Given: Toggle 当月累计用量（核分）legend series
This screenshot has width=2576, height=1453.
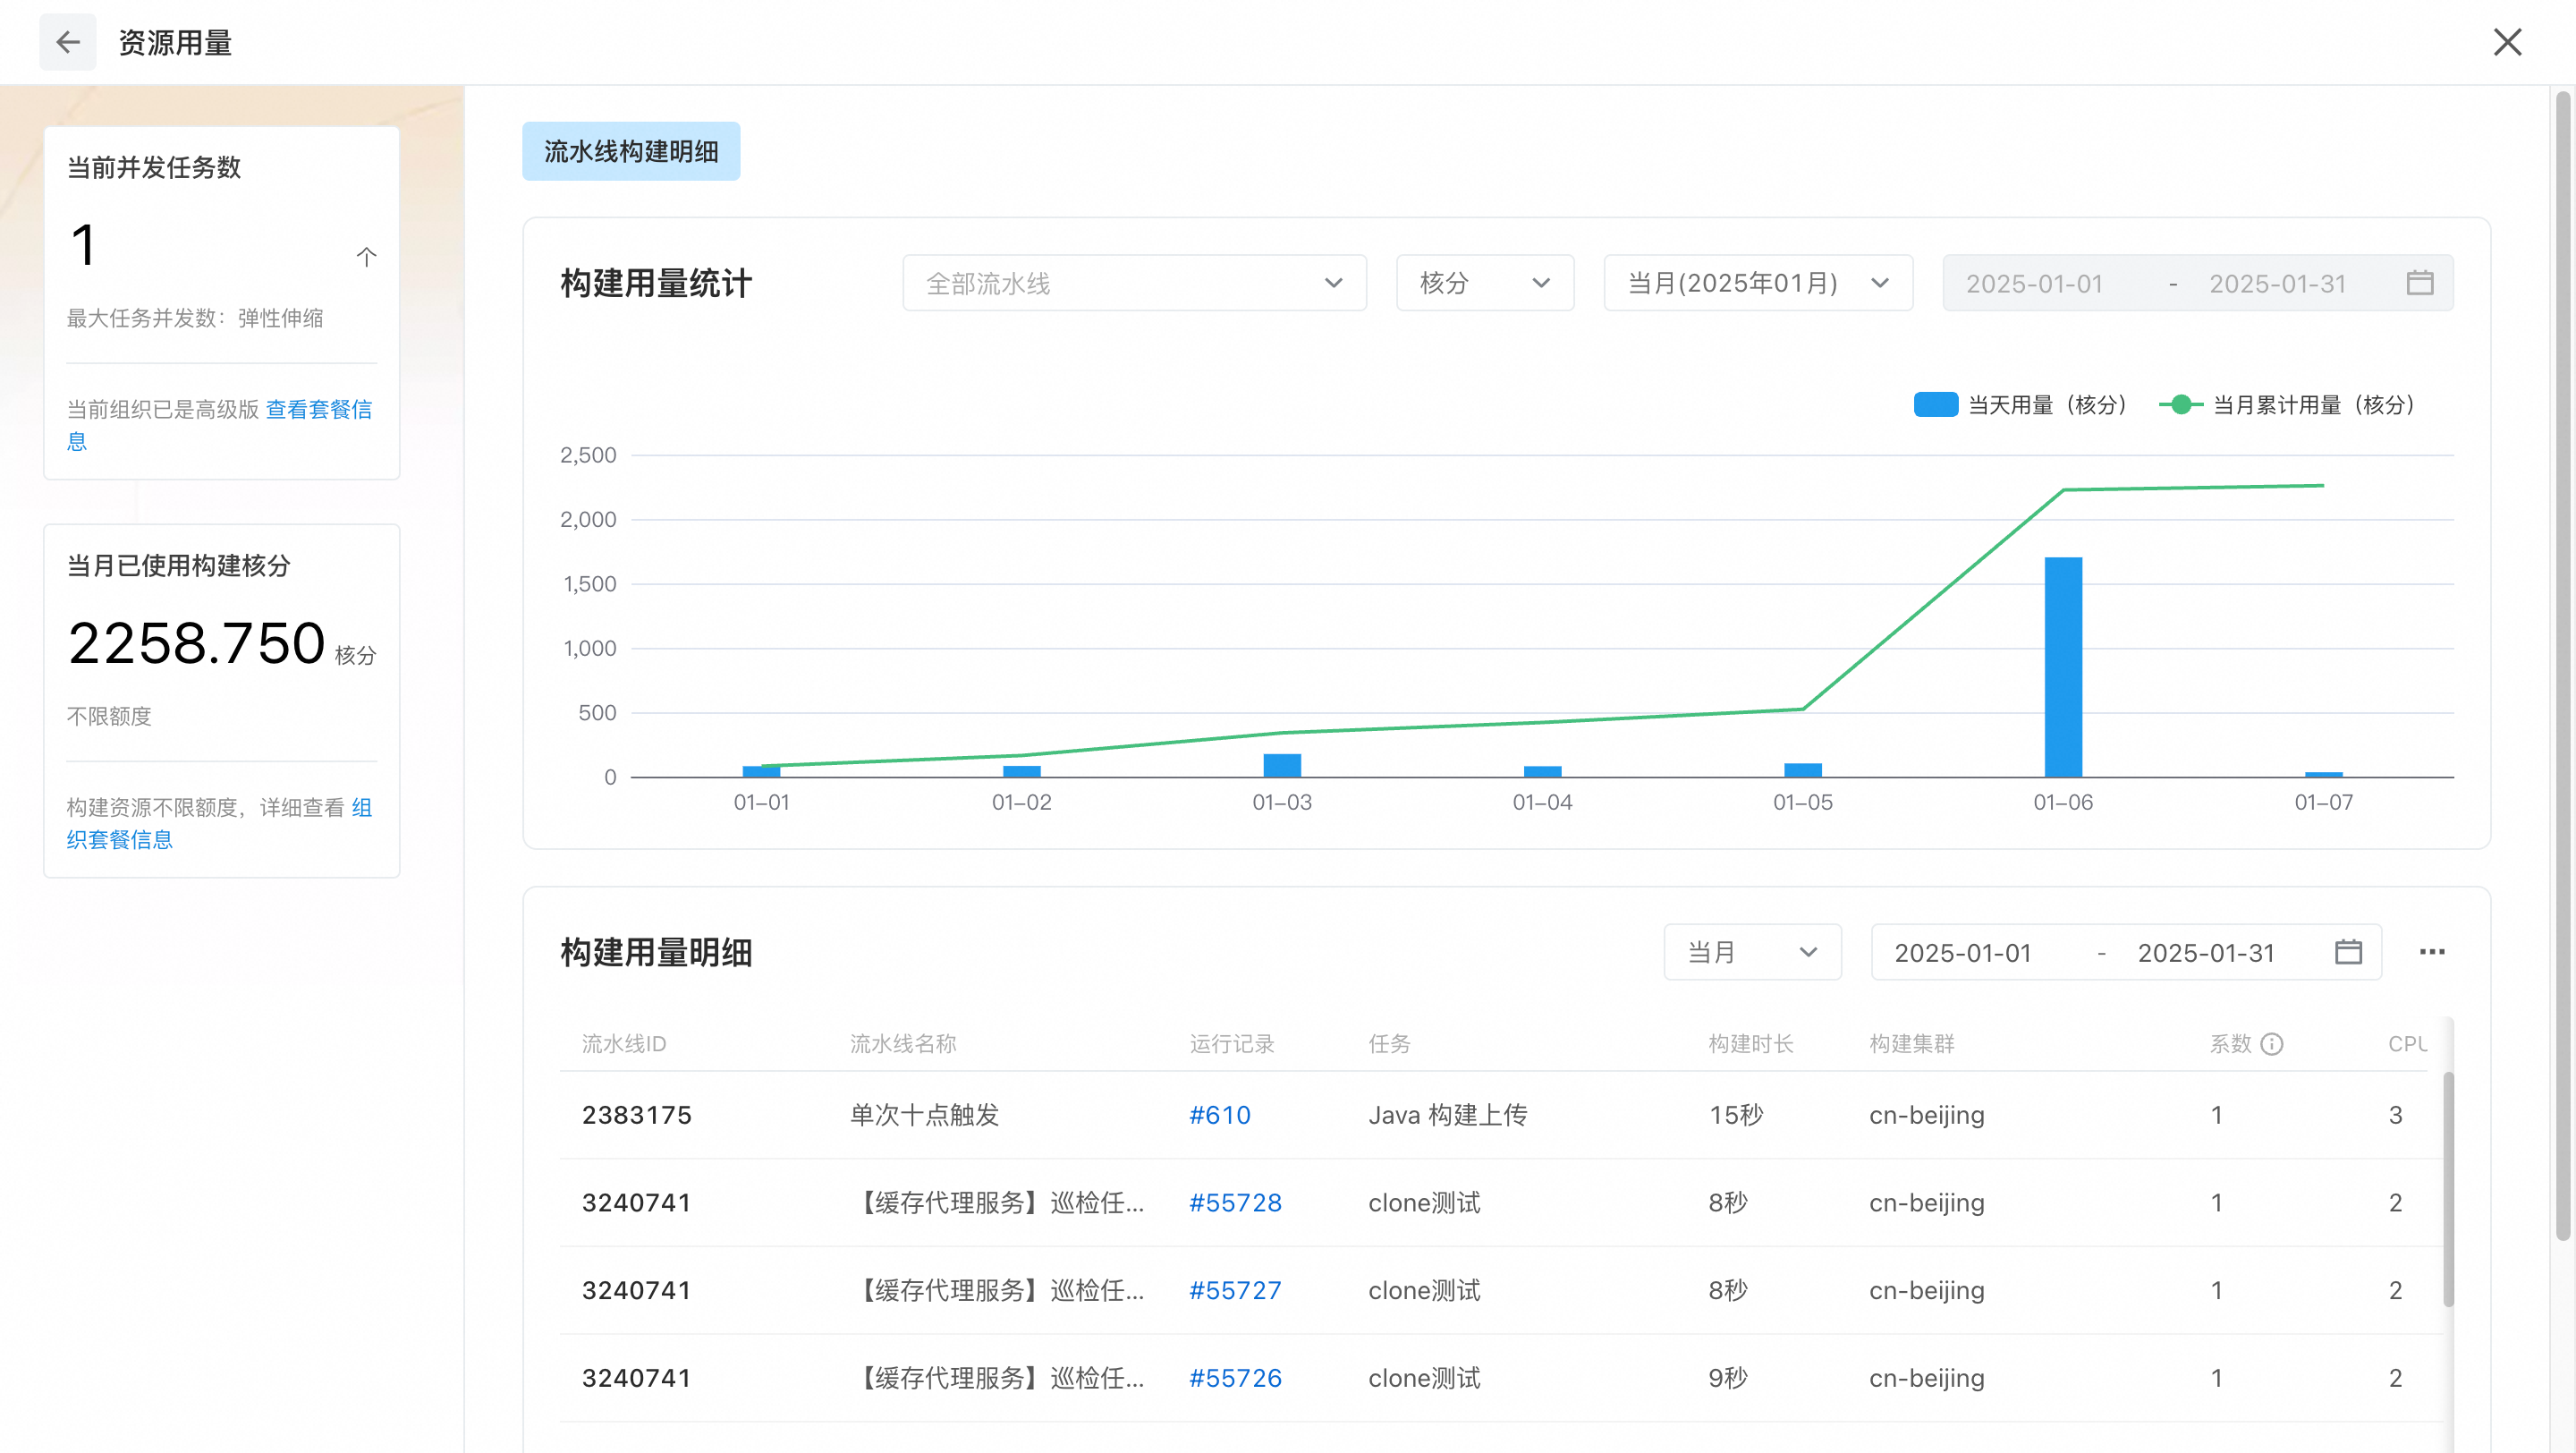Looking at the screenshot, I should [x=2288, y=404].
